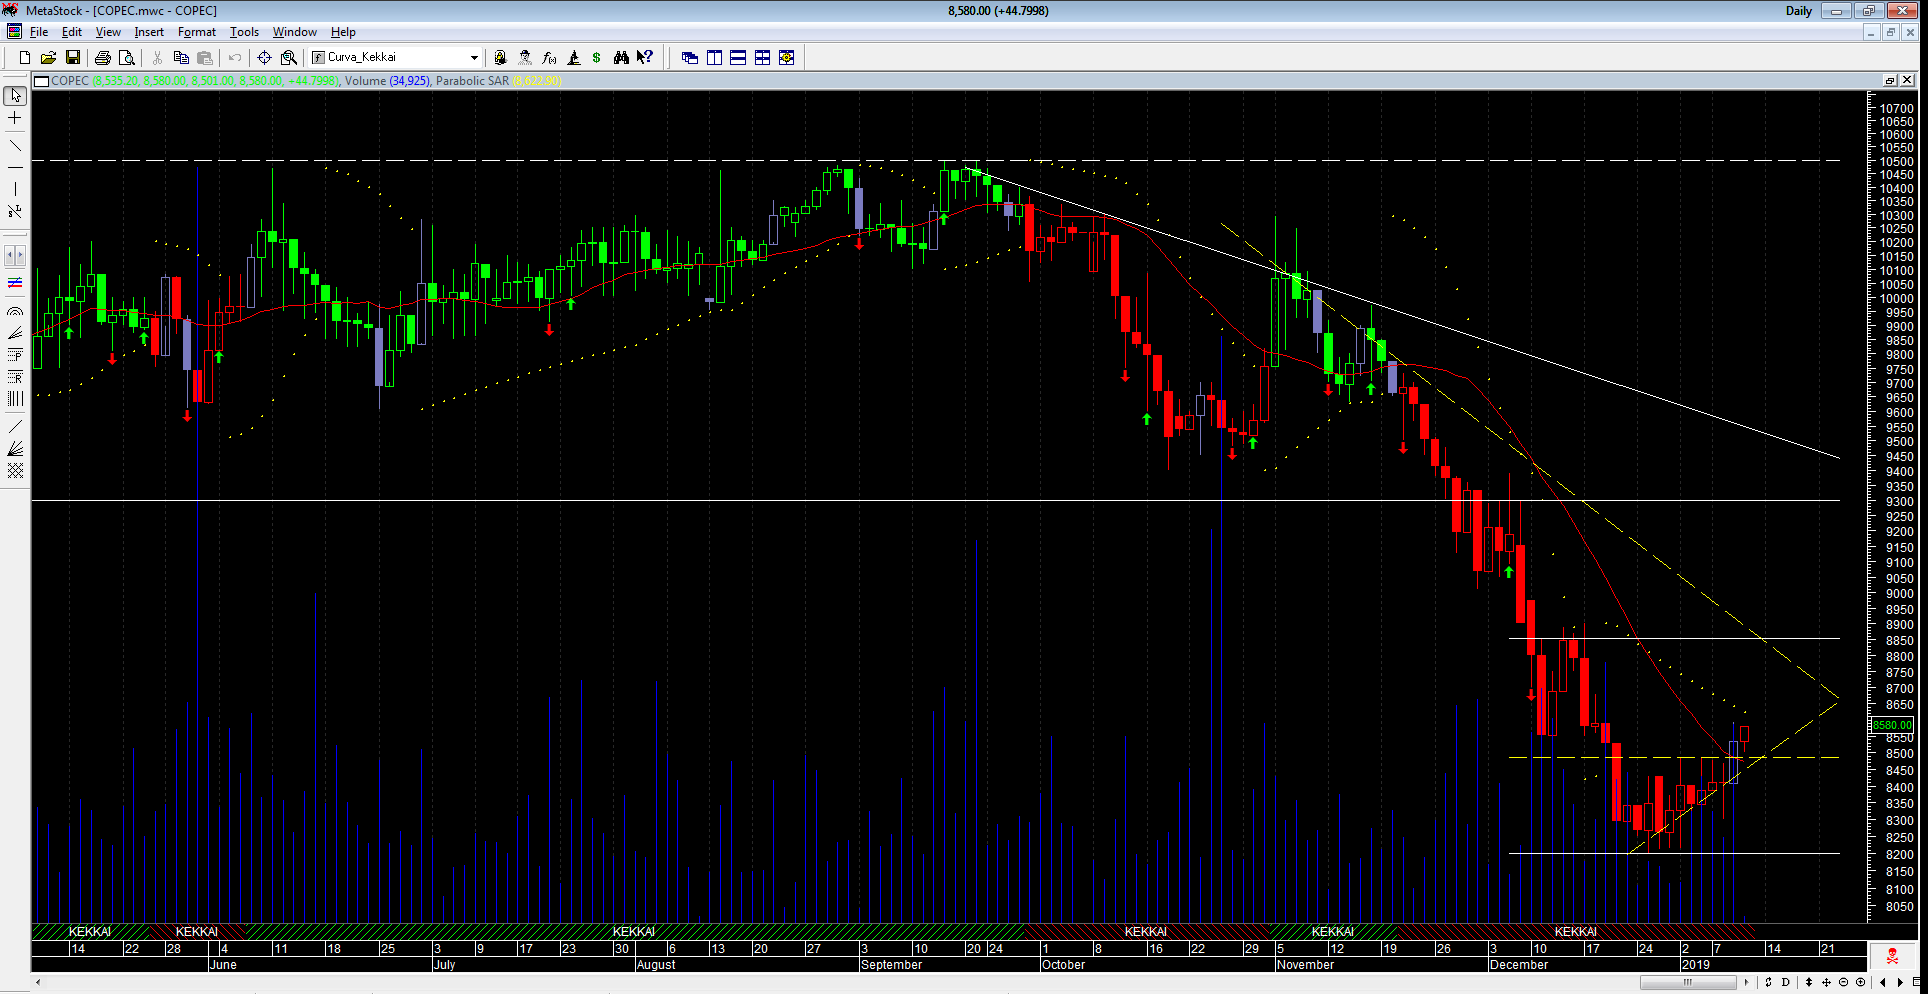This screenshot has height=994, width=1928.
Task: Open the Insert menu
Action: [x=149, y=32]
